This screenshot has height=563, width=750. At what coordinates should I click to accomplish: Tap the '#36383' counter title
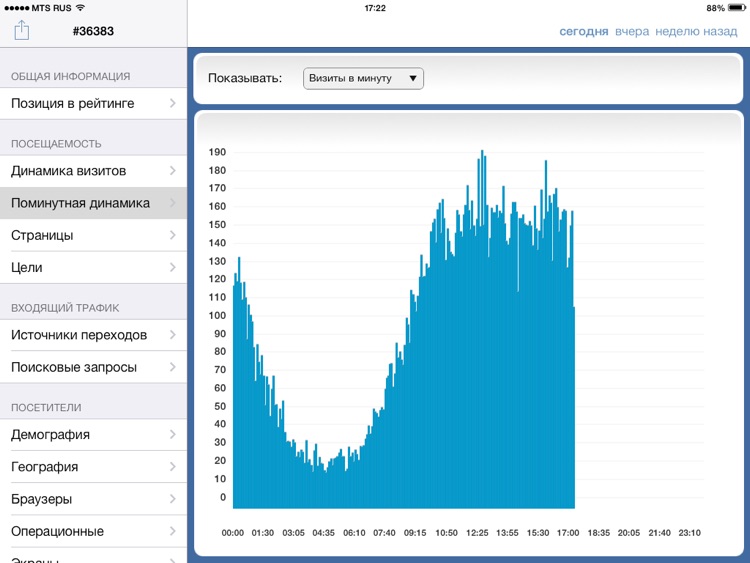click(x=93, y=31)
